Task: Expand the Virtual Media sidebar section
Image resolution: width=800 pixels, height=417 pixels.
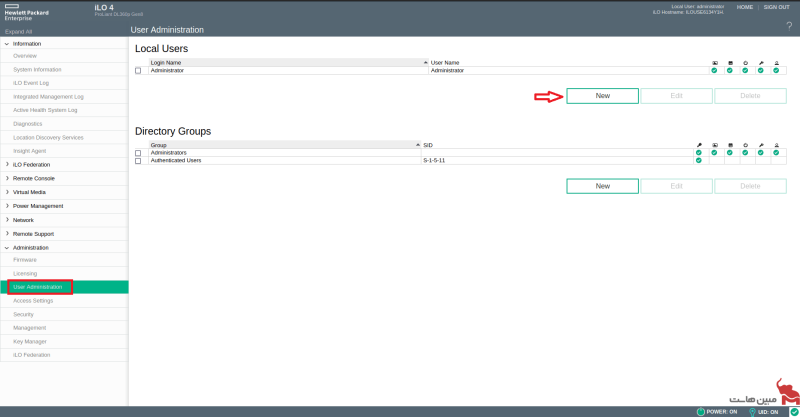Action: click(7, 192)
